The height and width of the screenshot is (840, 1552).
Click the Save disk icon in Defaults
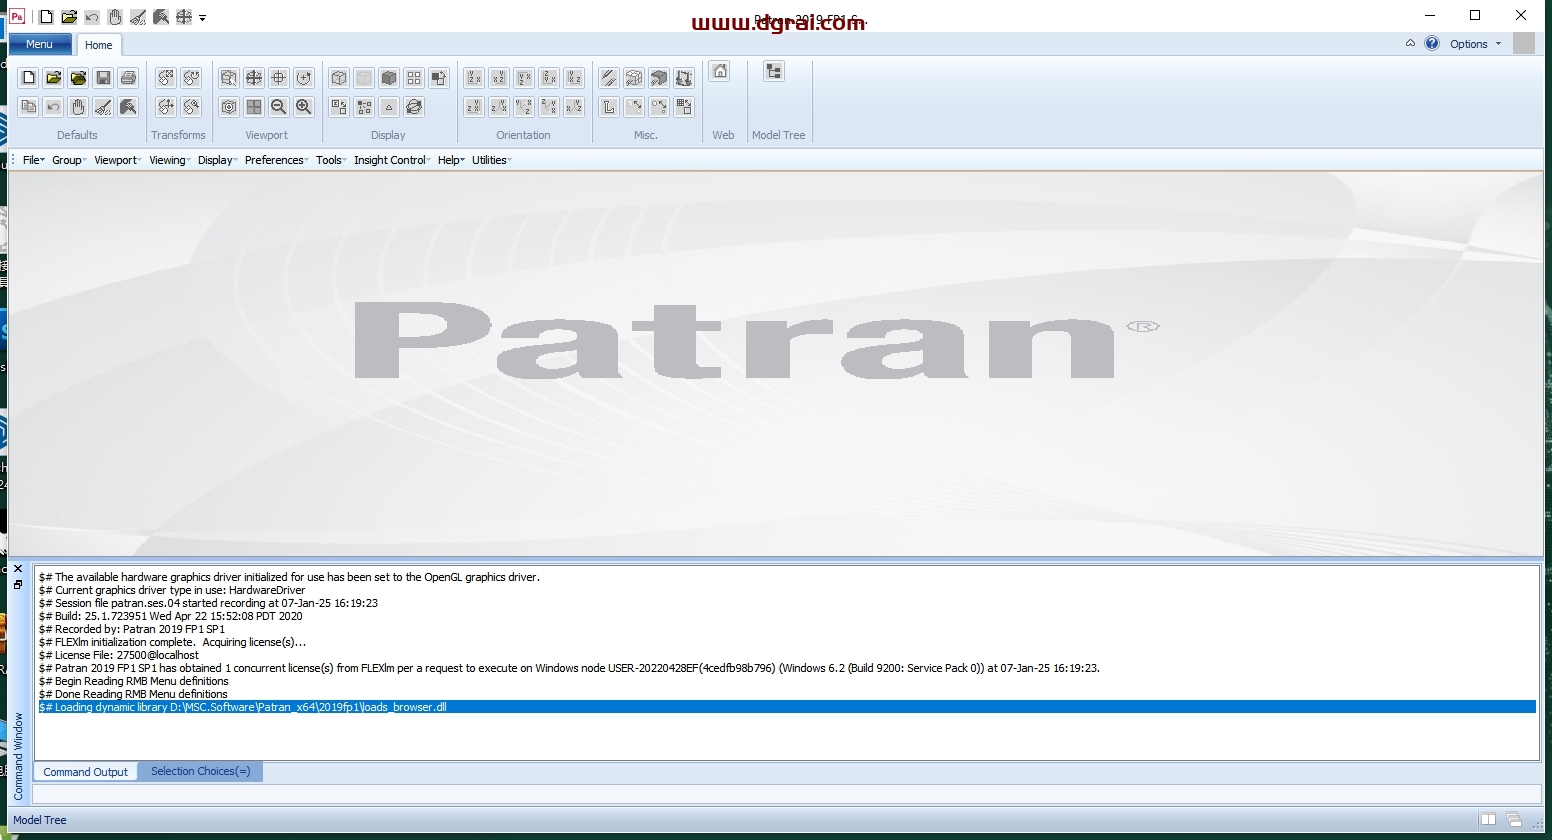coord(103,78)
